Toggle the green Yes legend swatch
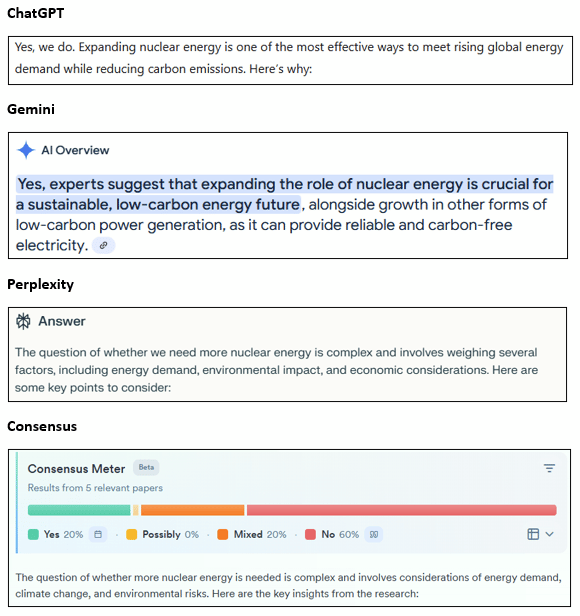The width and height of the screenshot is (580, 616). [x=33, y=535]
